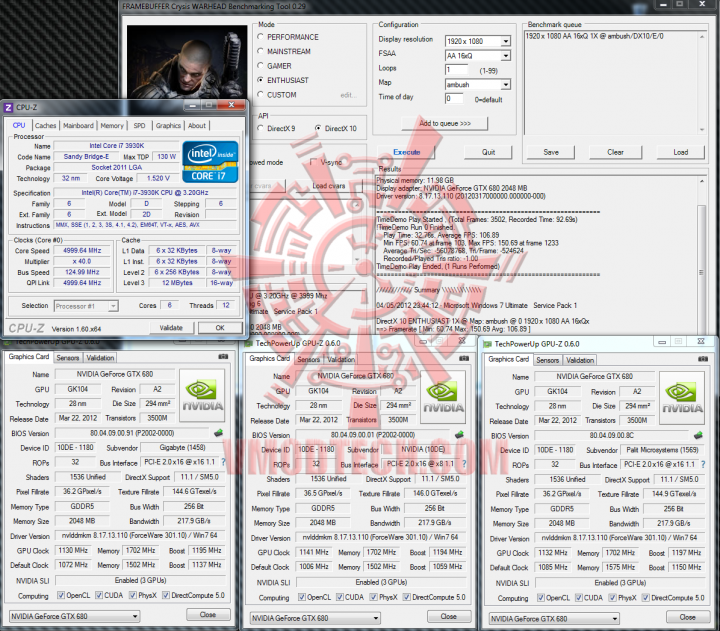Toggle OpenCL checkbox in Gigabyte GPU-Z window
The image size is (720, 631).
click(61, 595)
